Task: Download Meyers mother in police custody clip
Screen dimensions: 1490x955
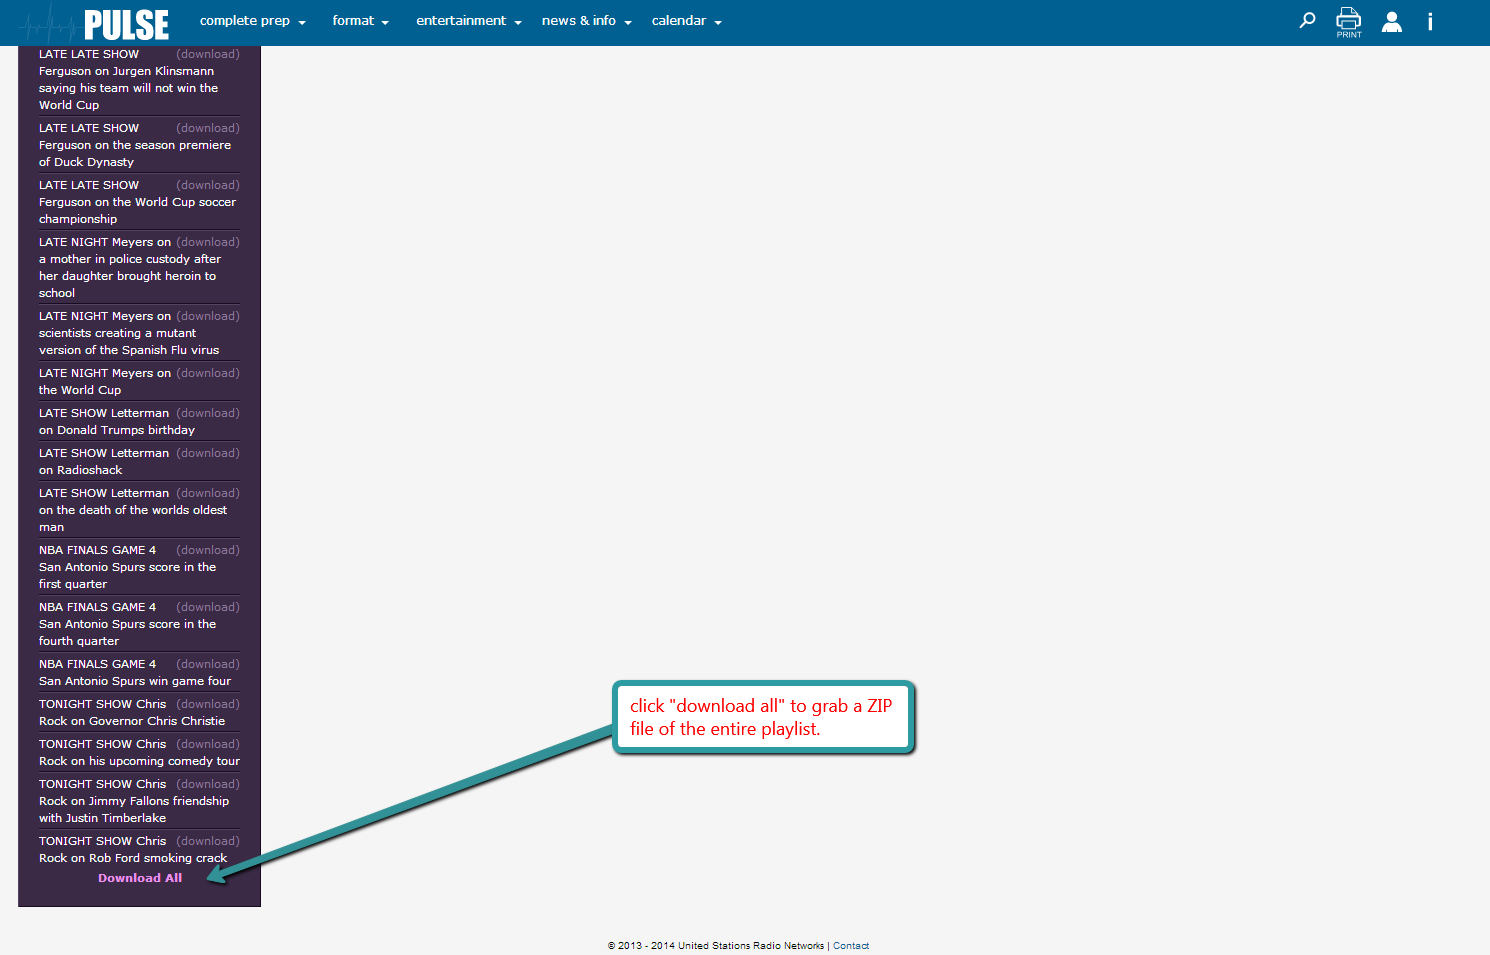Action: pyautogui.click(x=208, y=242)
